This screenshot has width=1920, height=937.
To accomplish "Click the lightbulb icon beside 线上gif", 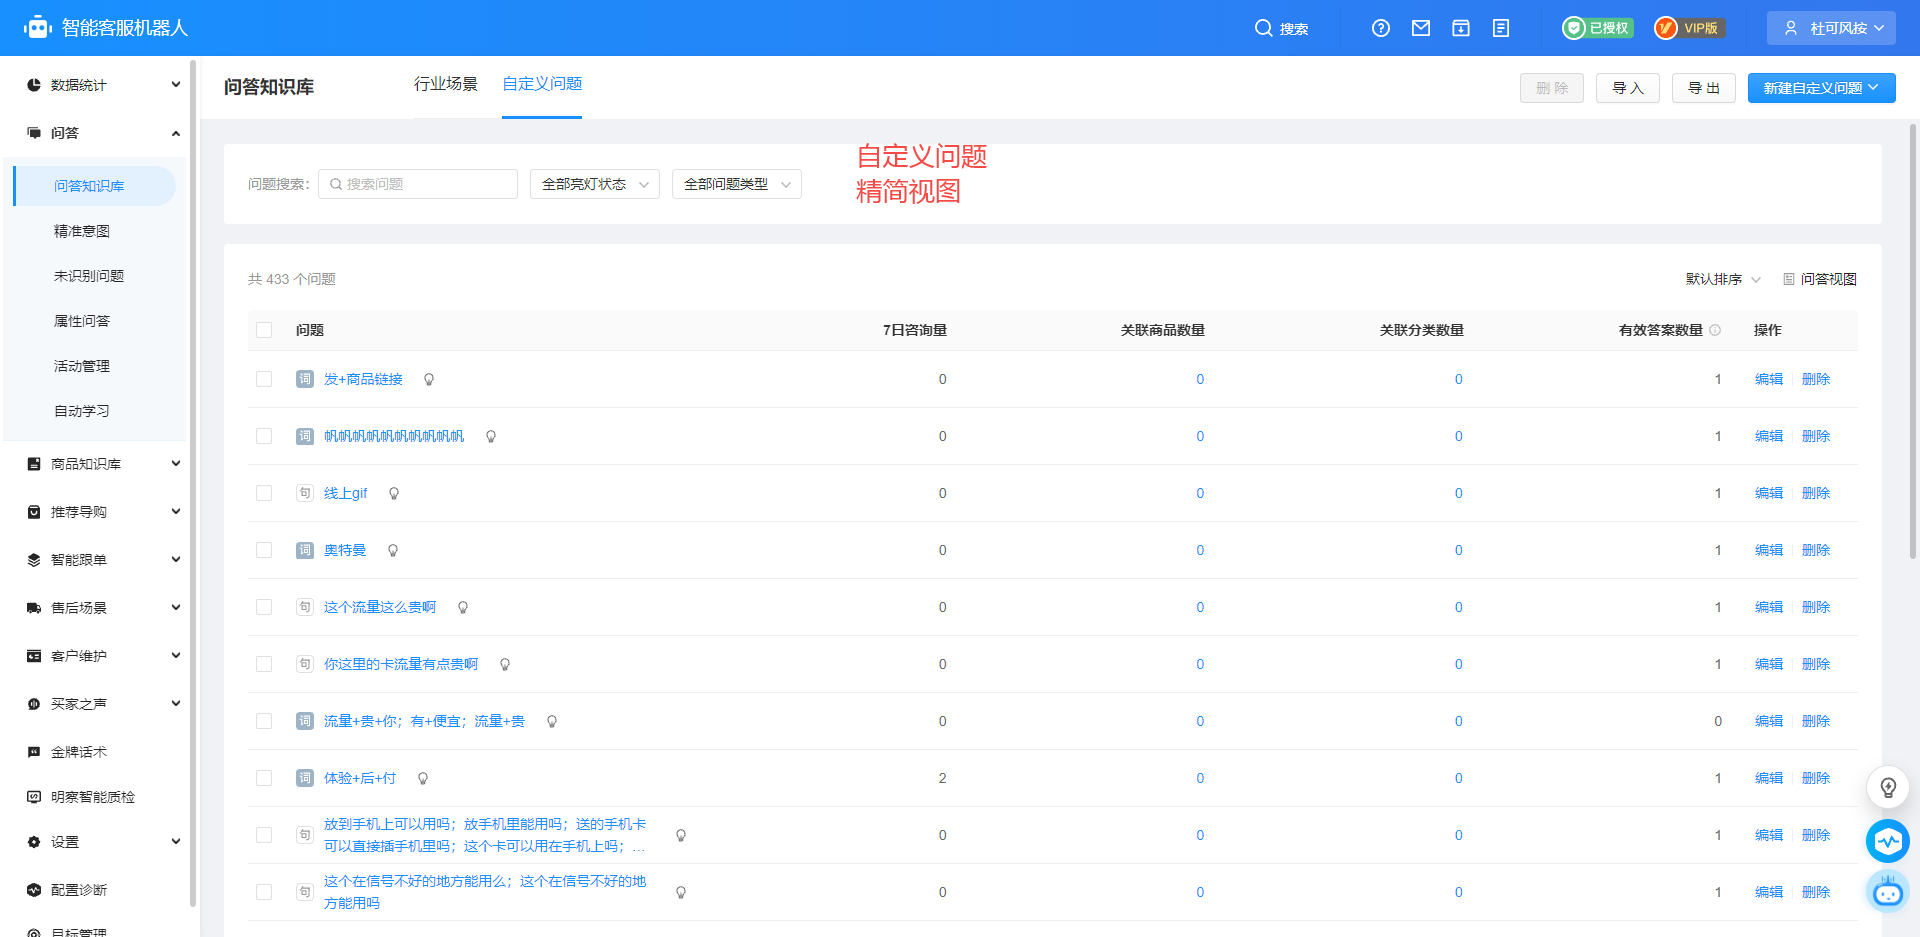I will point(394,494).
